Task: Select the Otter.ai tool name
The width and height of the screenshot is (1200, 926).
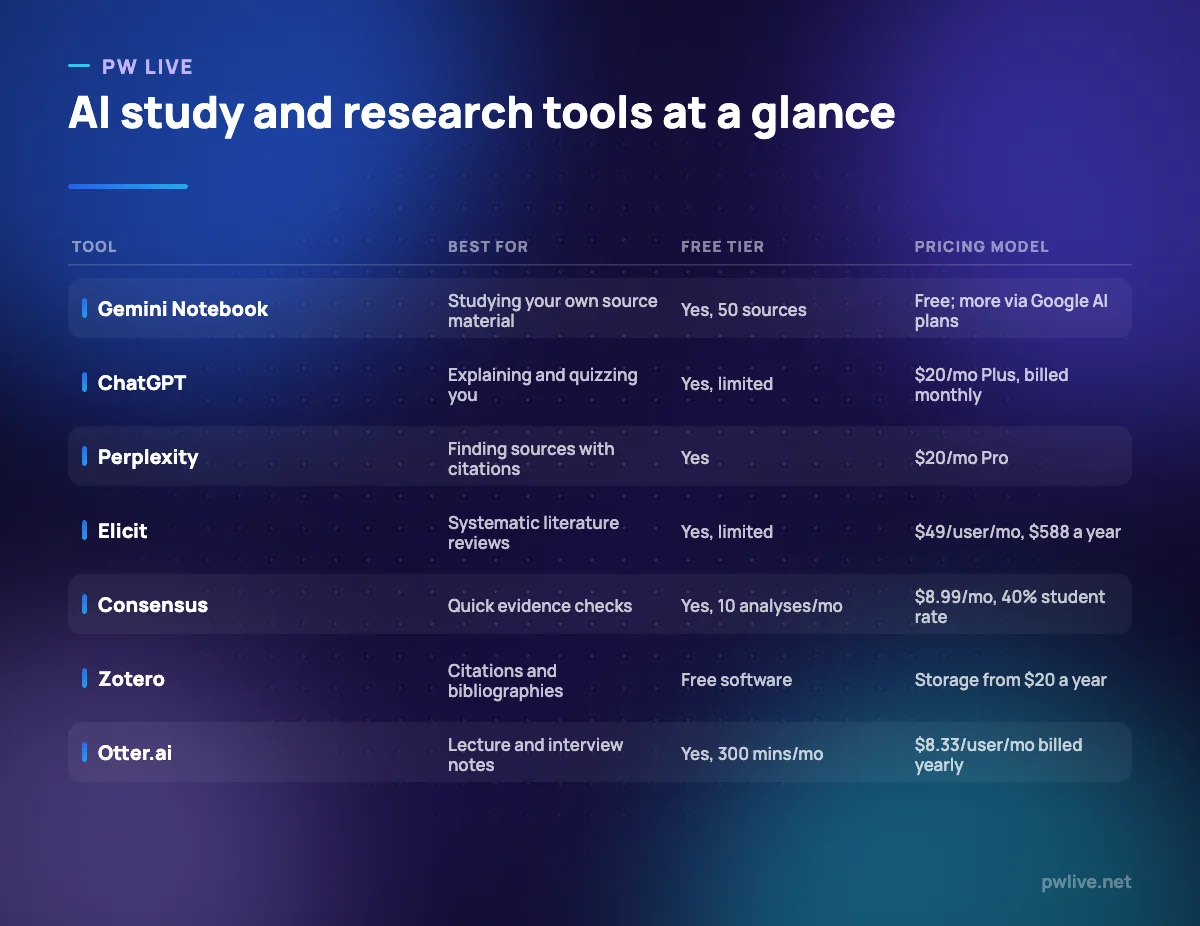Action: tap(135, 753)
